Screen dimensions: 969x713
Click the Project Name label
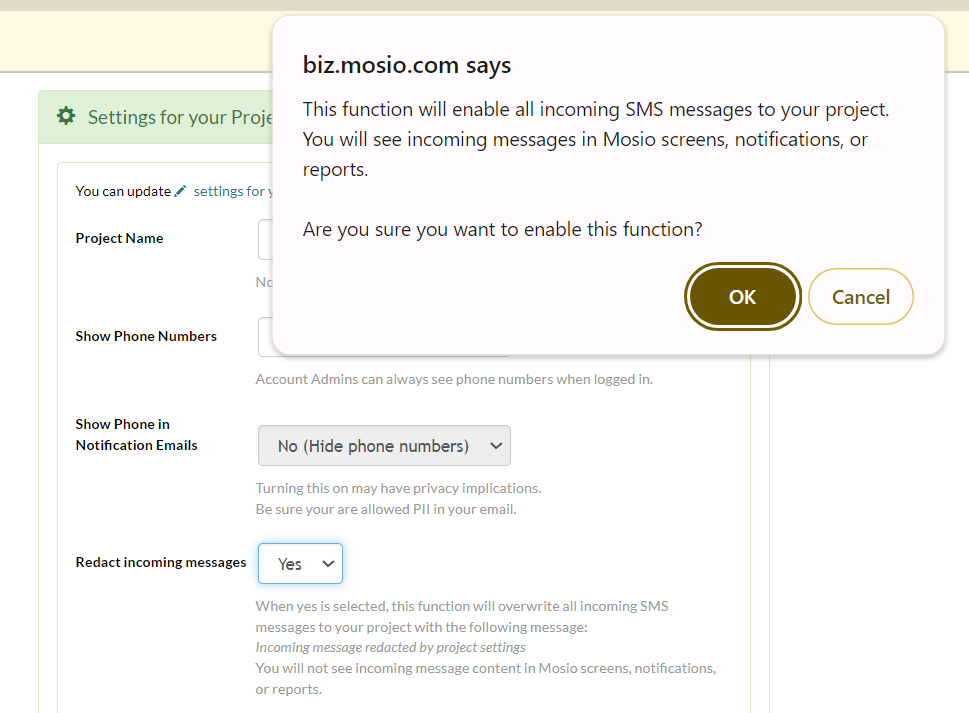click(x=119, y=238)
